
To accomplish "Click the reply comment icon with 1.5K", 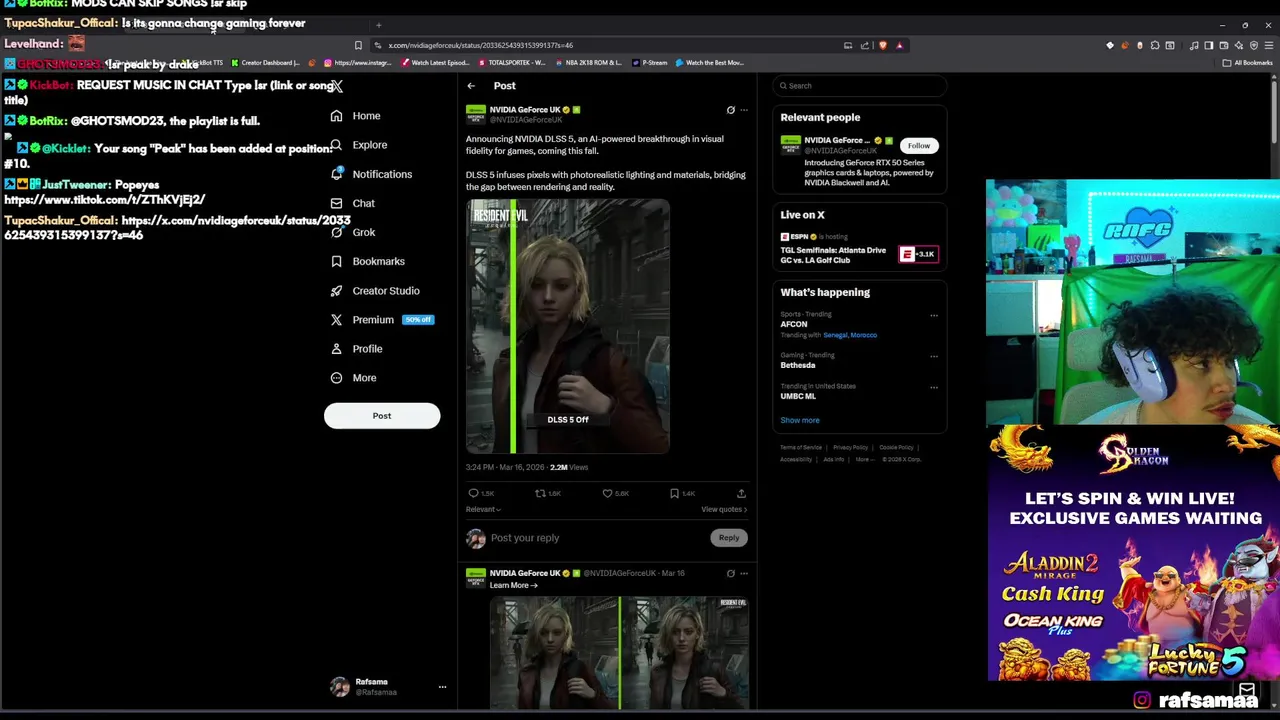I will click(x=474, y=493).
